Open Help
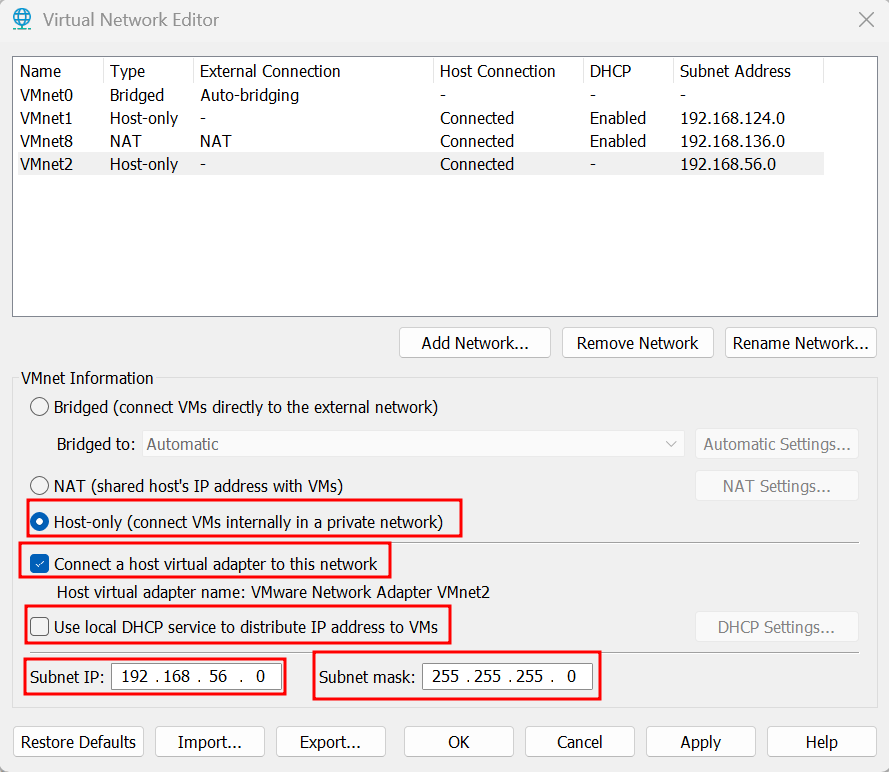Viewport: 889px width, 772px height. pyautogui.click(x=822, y=742)
